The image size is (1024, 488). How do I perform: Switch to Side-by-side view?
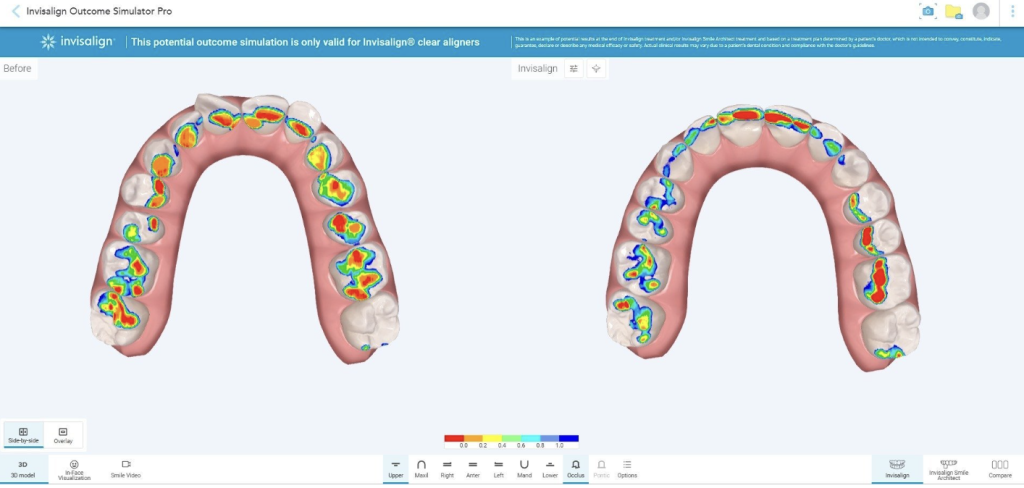point(24,436)
